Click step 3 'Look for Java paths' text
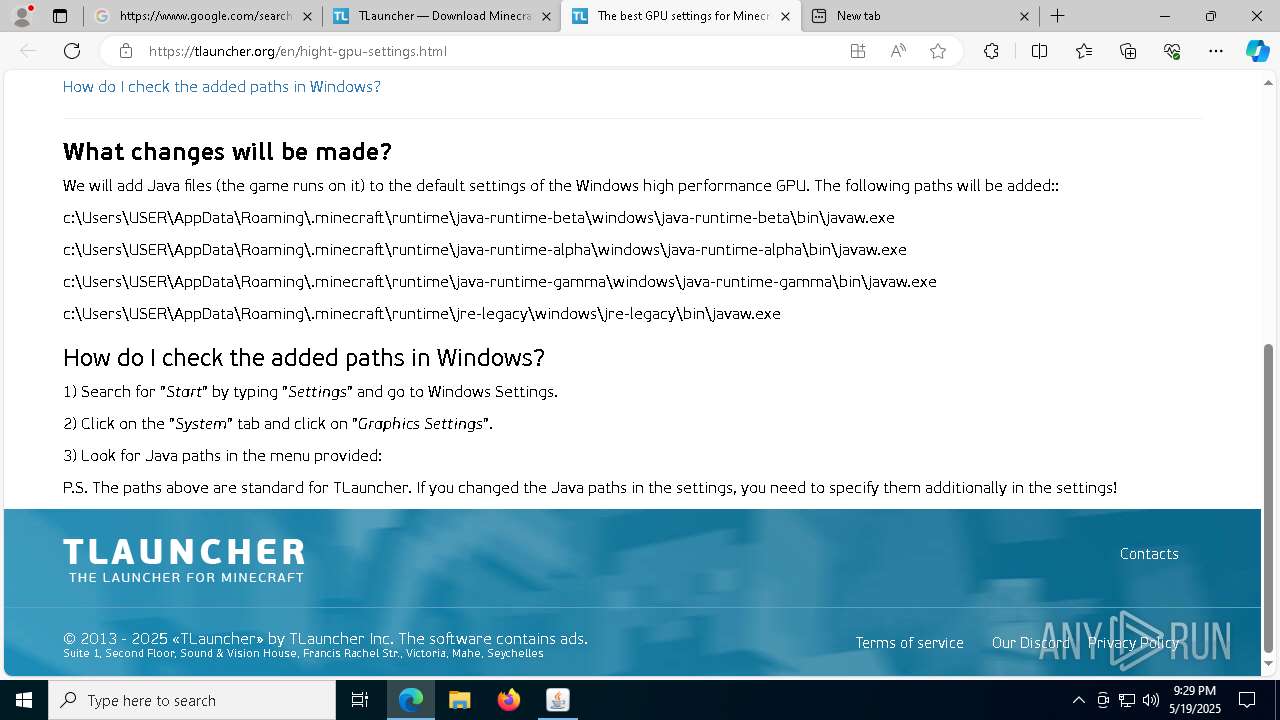 (x=222, y=456)
